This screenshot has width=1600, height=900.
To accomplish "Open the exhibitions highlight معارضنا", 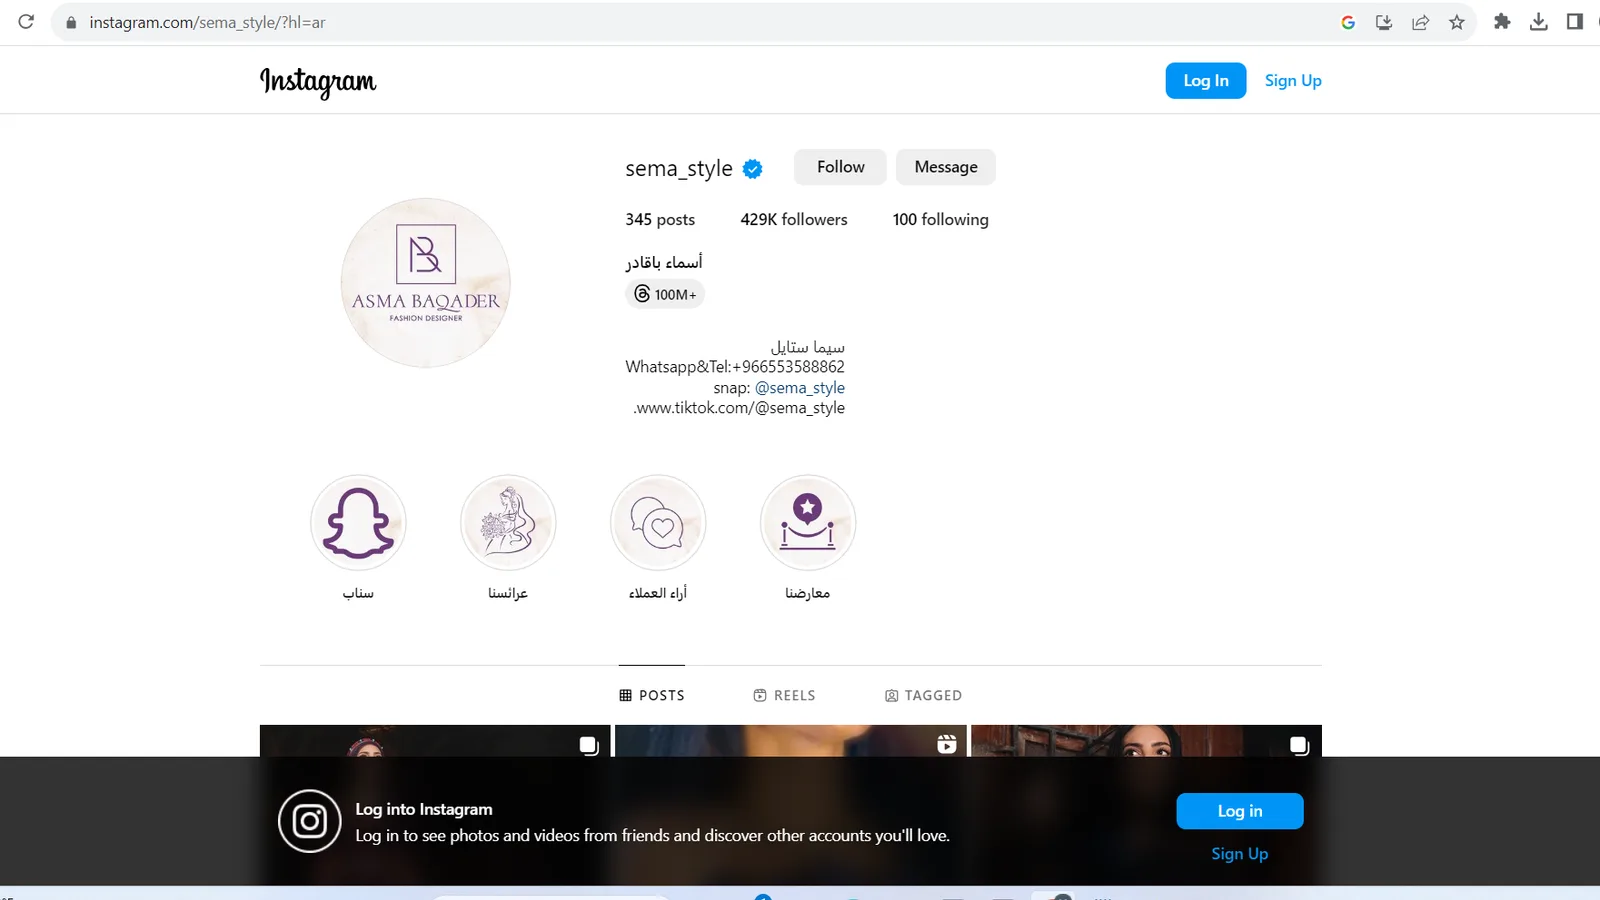I will [x=808, y=523].
